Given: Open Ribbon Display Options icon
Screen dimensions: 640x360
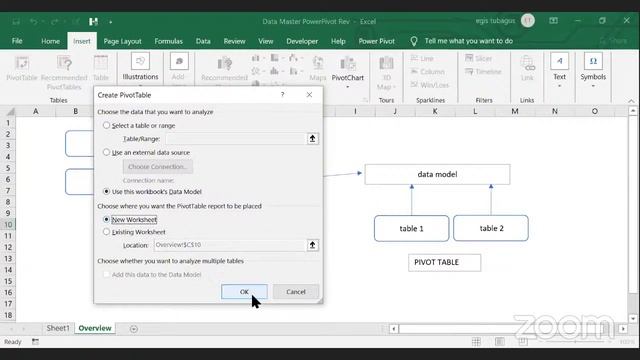Looking at the screenshot, I should pos(553,20).
